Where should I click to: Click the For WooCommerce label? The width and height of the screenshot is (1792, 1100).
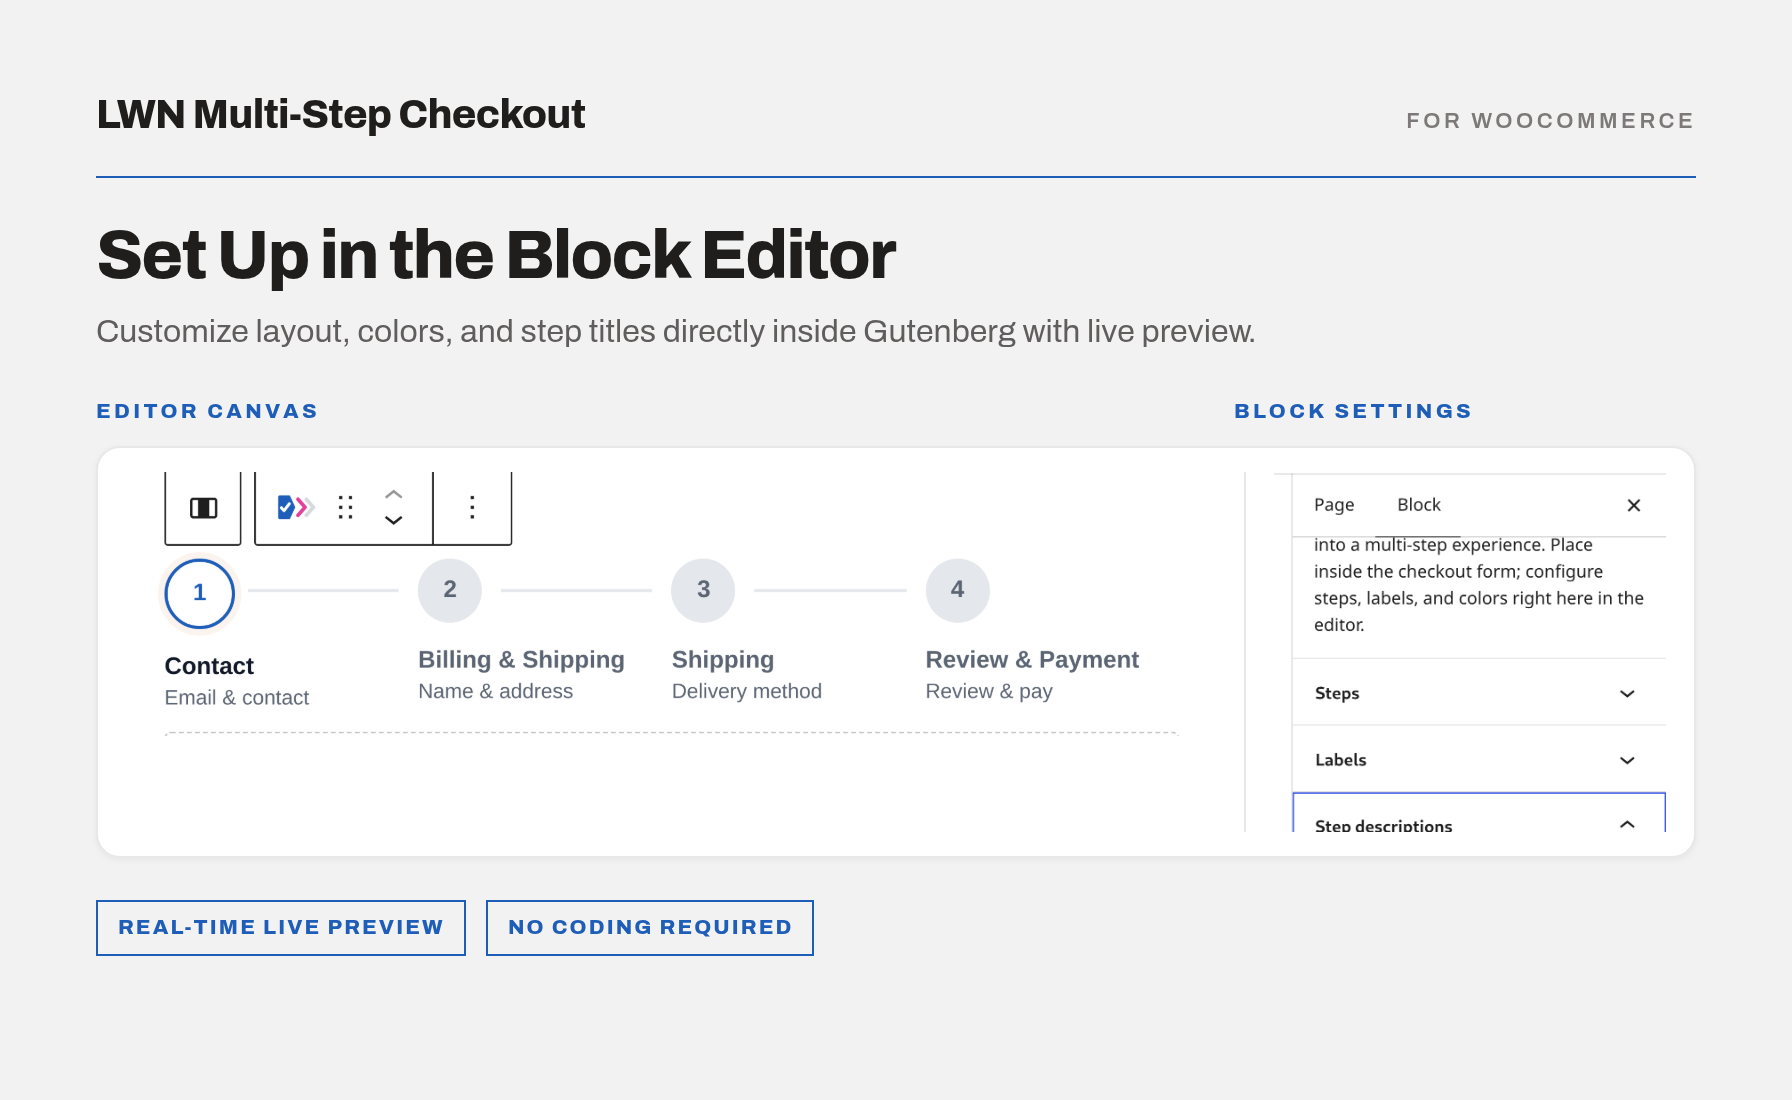1550,121
